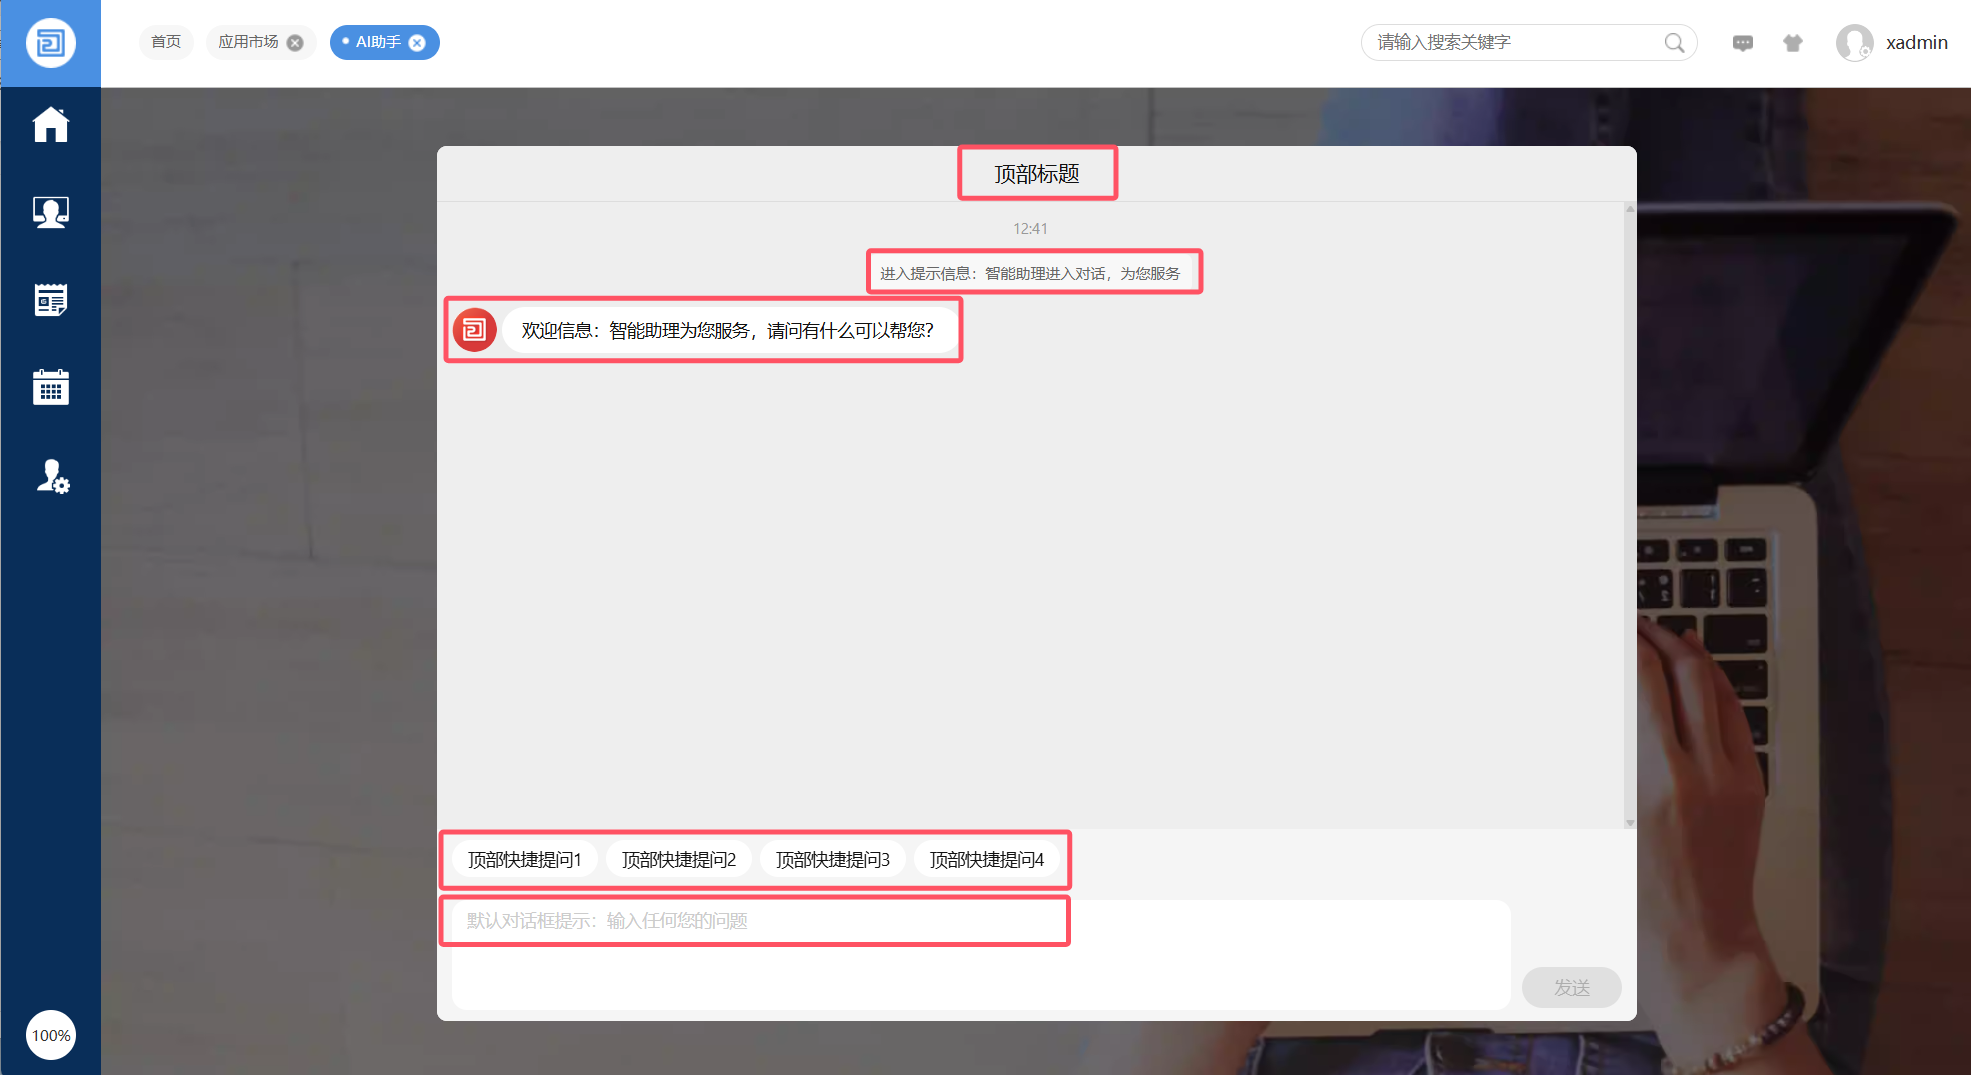Select quick question 顶部快捷提问3
The height and width of the screenshot is (1075, 1971).
pyautogui.click(x=832, y=859)
